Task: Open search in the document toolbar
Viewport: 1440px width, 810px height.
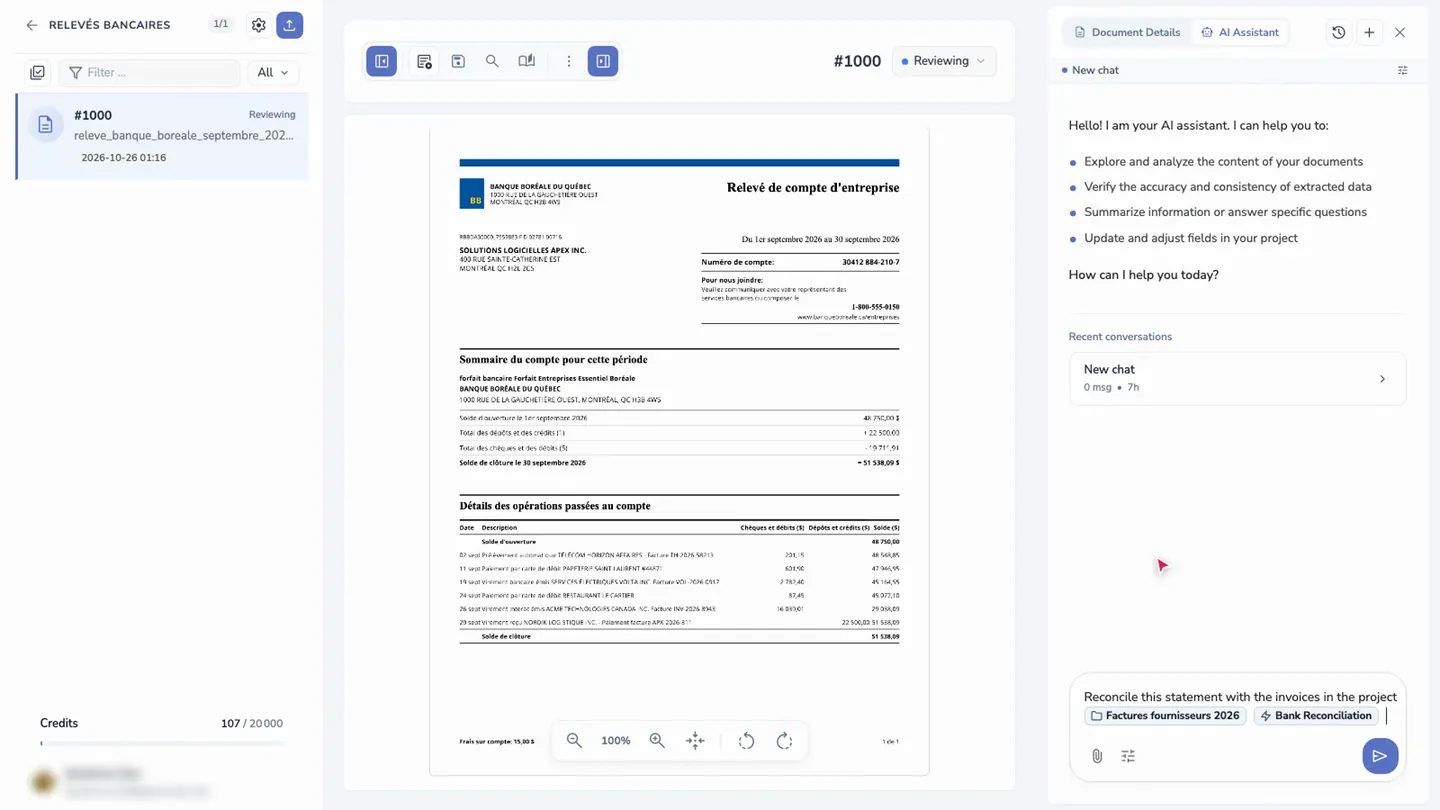Action: pyautogui.click(x=492, y=61)
